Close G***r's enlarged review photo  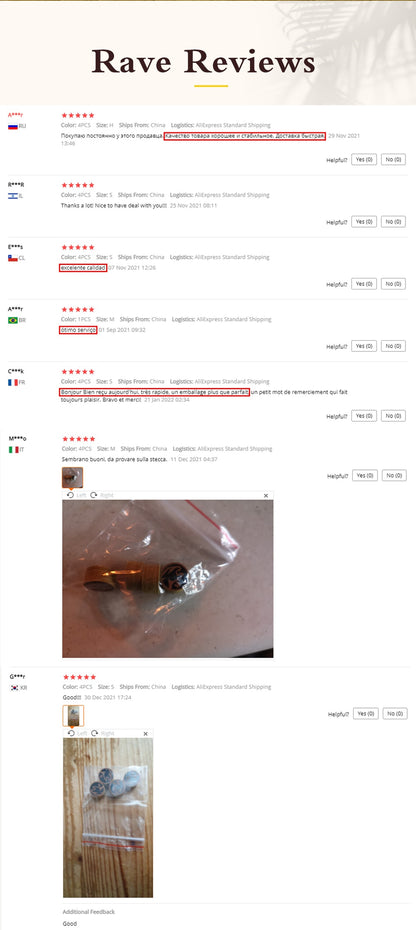coord(145,734)
